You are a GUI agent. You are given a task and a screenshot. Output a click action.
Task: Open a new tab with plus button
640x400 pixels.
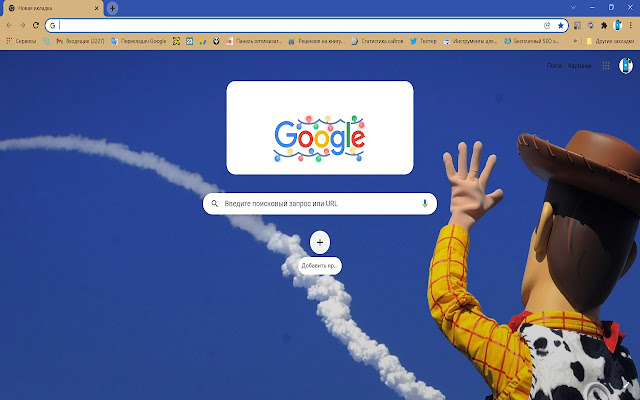(x=112, y=8)
